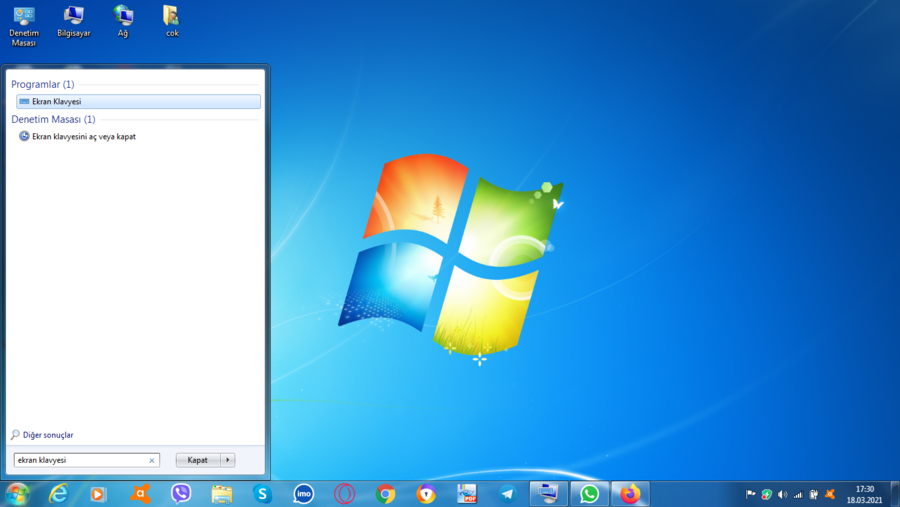Open Action Center flag tray icon
This screenshot has height=507, width=900.
tap(750, 494)
